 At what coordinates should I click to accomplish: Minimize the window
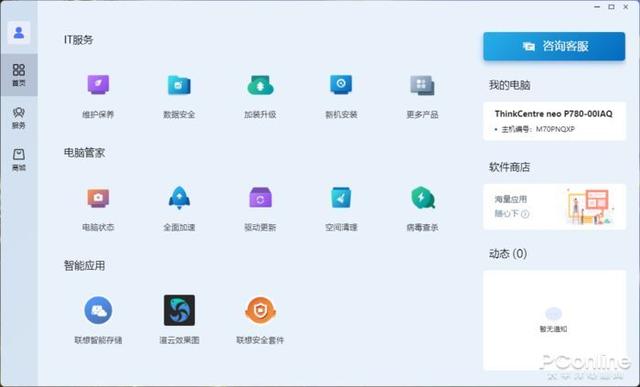597,7
